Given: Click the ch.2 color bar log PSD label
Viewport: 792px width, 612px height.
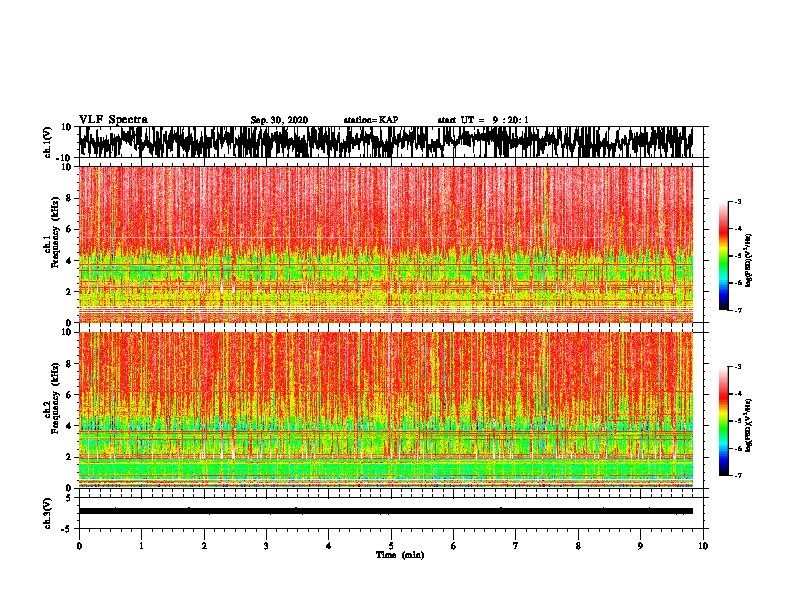Looking at the screenshot, I should pyautogui.click(x=749, y=425).
